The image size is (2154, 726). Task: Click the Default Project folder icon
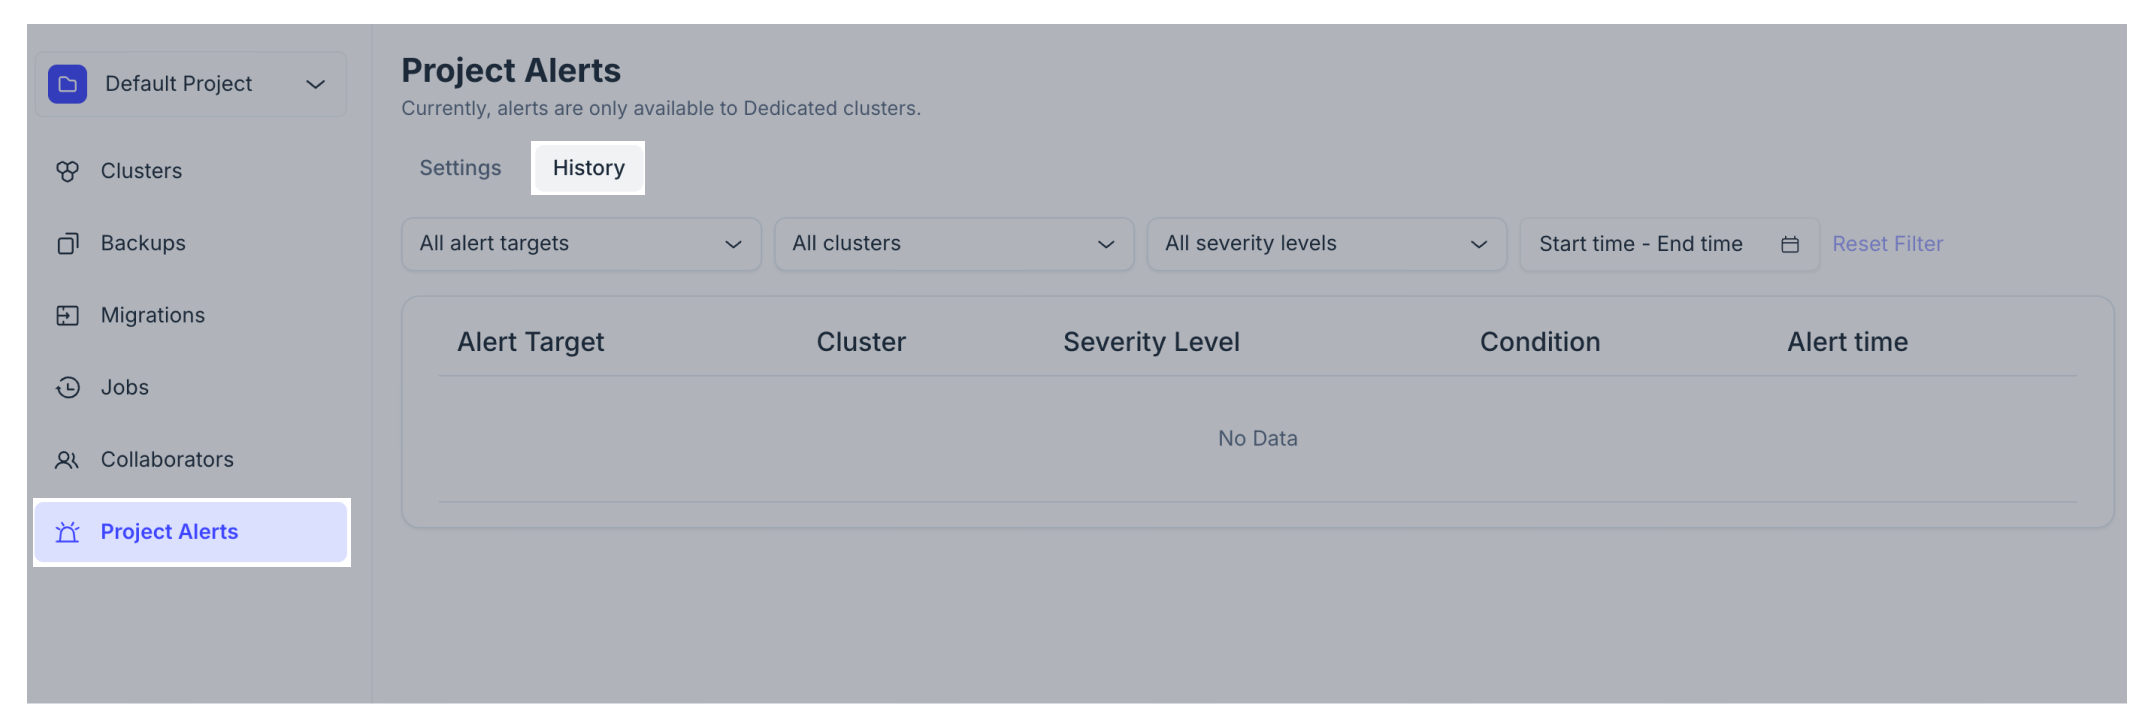pyautogui.click(x=67, y=84)
